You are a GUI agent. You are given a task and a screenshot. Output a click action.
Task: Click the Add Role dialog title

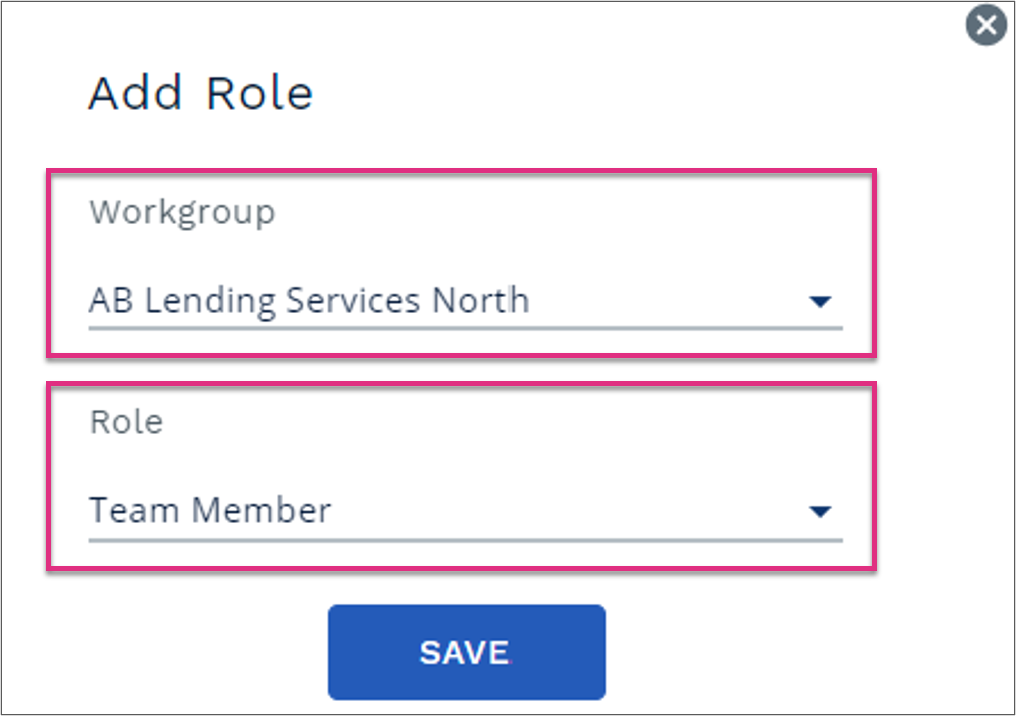[201, 93]
